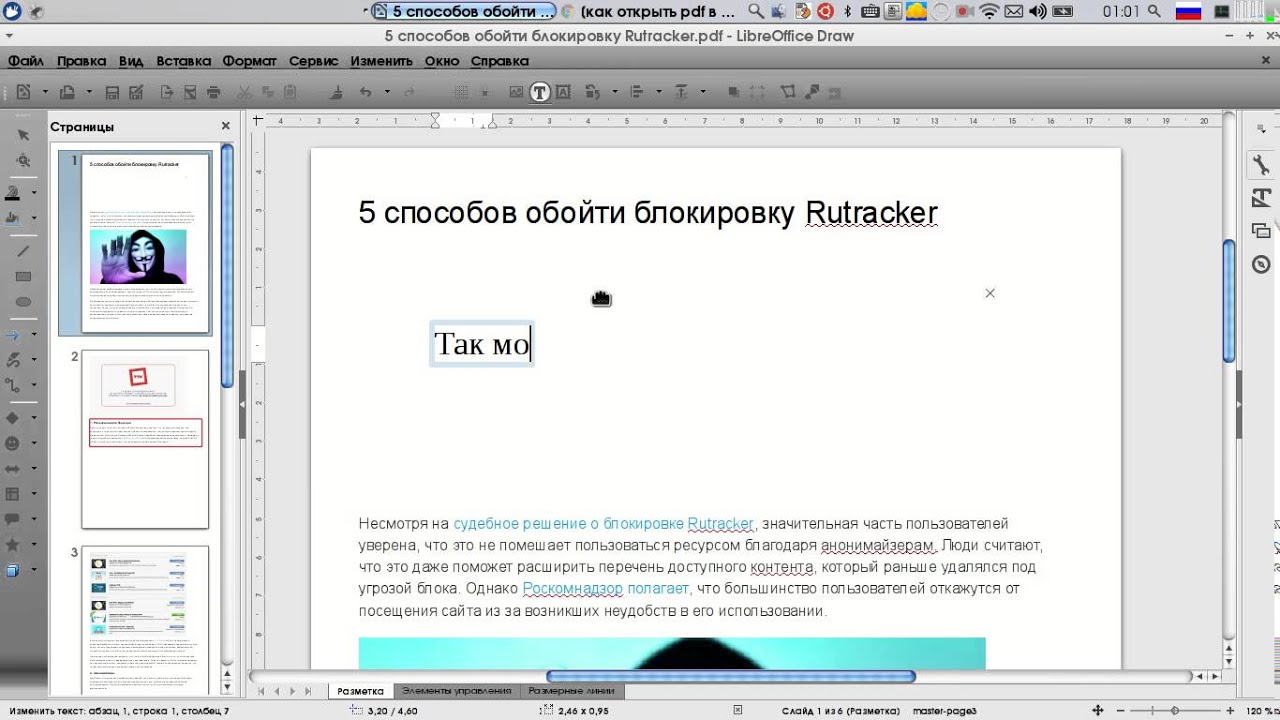1280x720 pixels.
Task: Expand the Basic shapes dropdown arrow
Action: coord(34,418)
